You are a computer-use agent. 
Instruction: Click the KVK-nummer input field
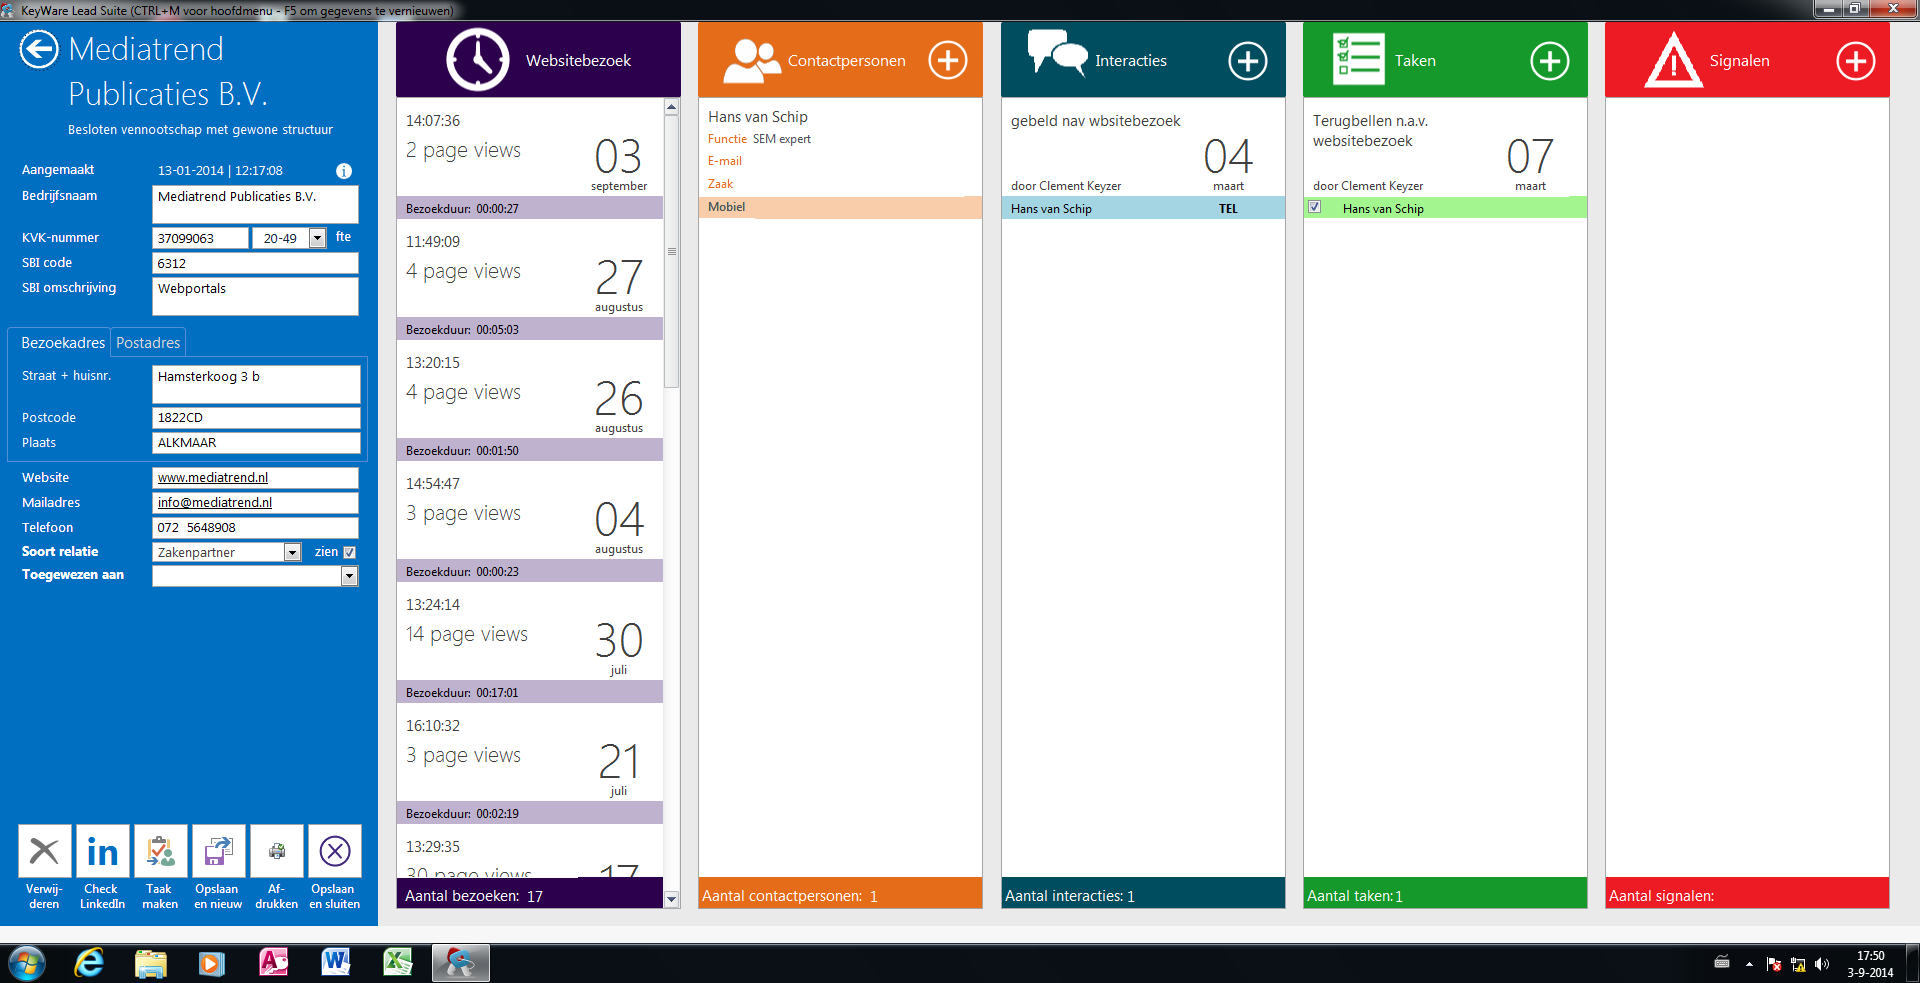point(200,238)
